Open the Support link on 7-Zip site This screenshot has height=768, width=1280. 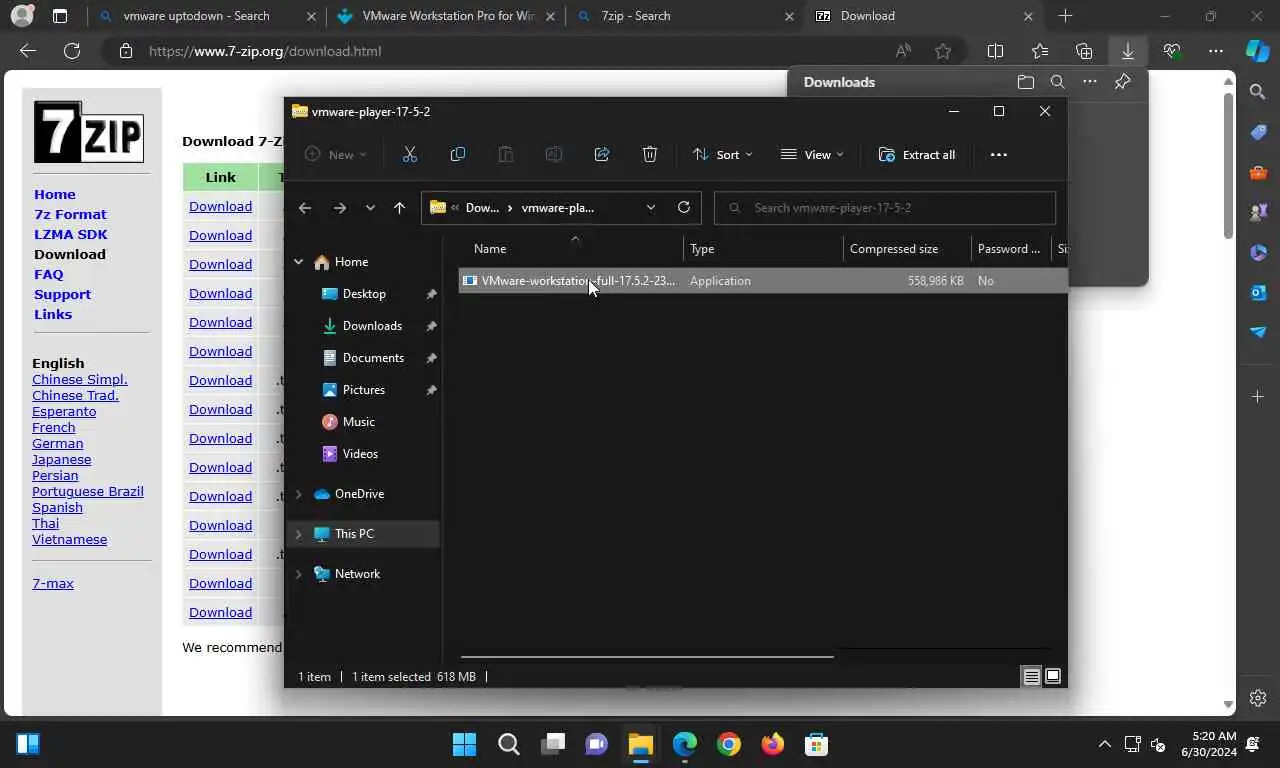click(x=62, y=294)
